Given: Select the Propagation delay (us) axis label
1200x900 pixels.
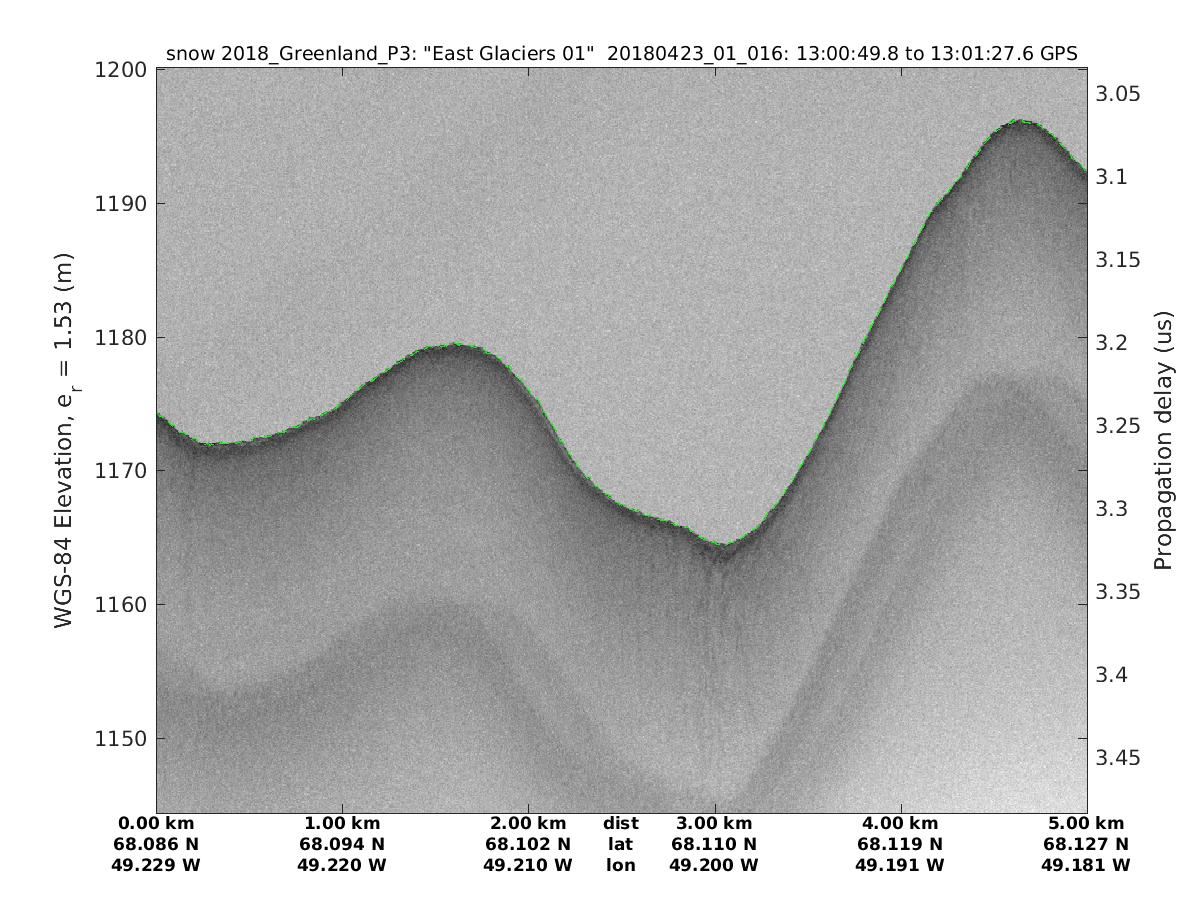Looking at the screenshot, I should point(1163,440).
